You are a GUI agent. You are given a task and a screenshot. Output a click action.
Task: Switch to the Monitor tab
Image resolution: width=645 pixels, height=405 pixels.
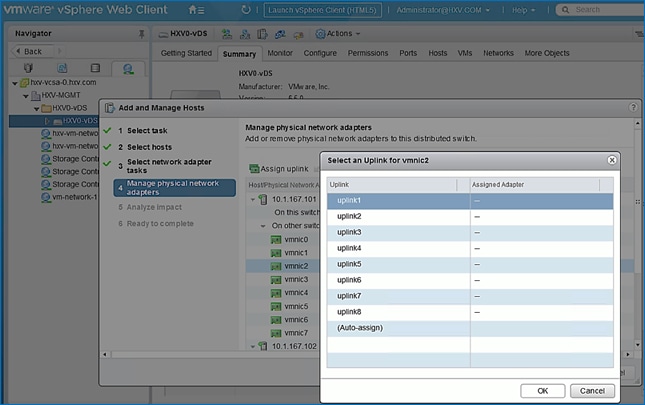(x=280, y=53)
